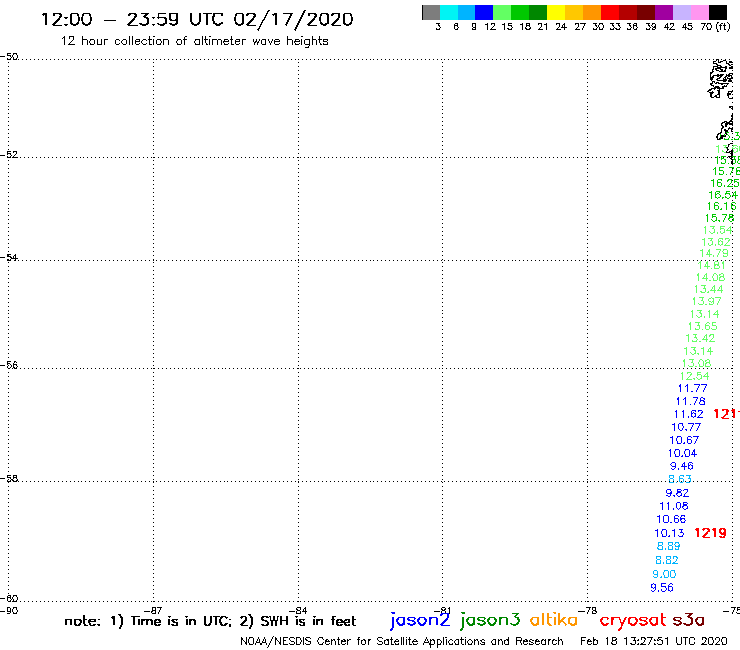
Task: Select wave height value 16.16
Action: 721,206
